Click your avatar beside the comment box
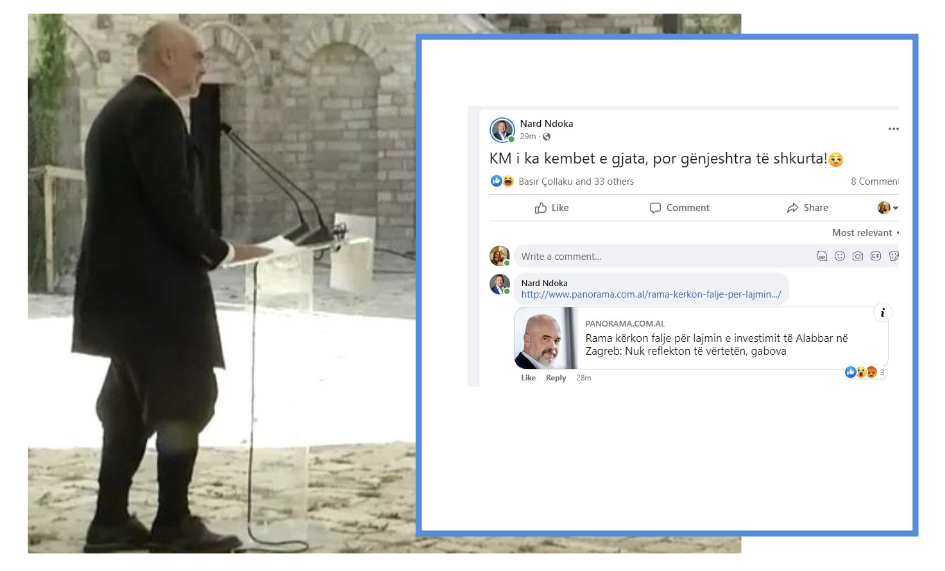Viewport: 945px width, 571px height. (x=500, y=256)
